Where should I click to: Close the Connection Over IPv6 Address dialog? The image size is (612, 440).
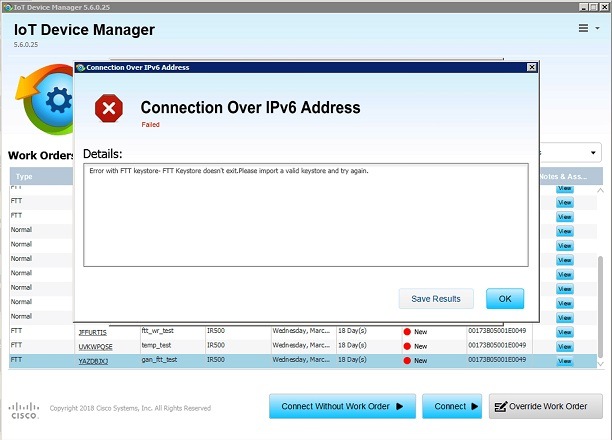tap(532, 67)
